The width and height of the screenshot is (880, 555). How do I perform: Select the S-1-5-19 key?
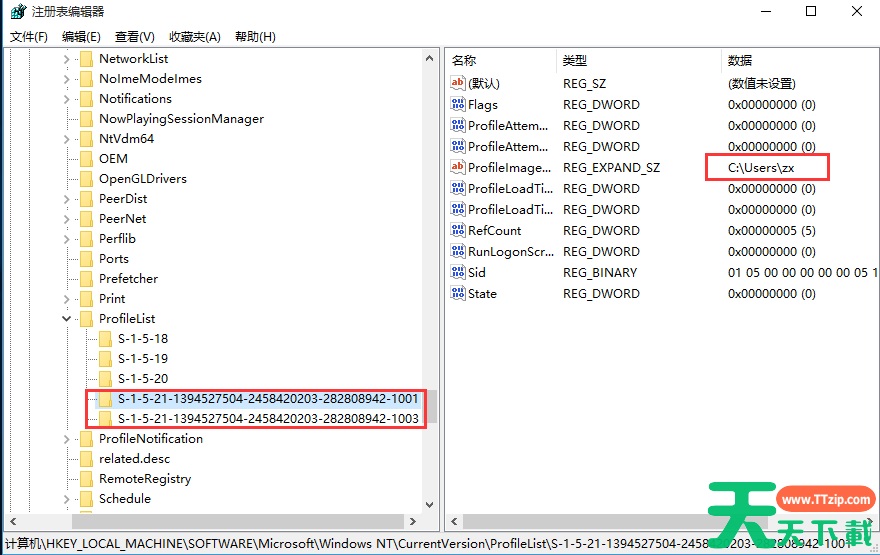143,359
